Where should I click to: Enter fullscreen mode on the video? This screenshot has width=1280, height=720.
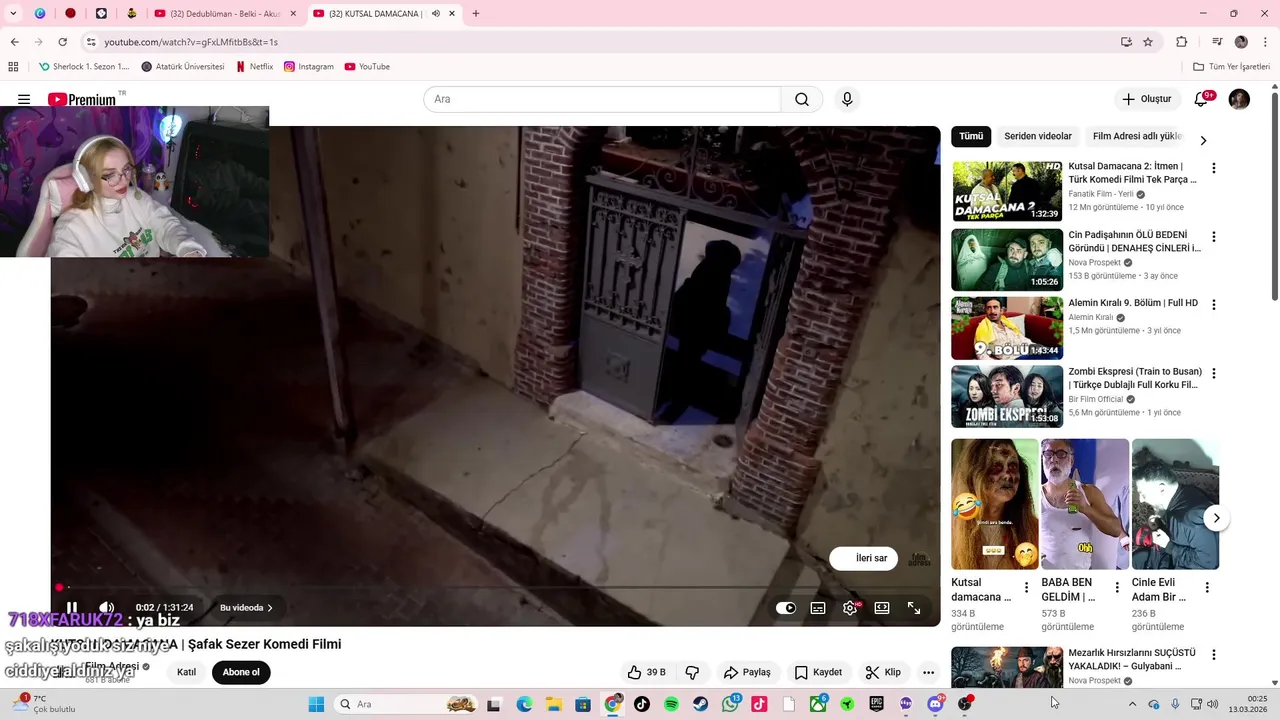click(x=914, y=607)
